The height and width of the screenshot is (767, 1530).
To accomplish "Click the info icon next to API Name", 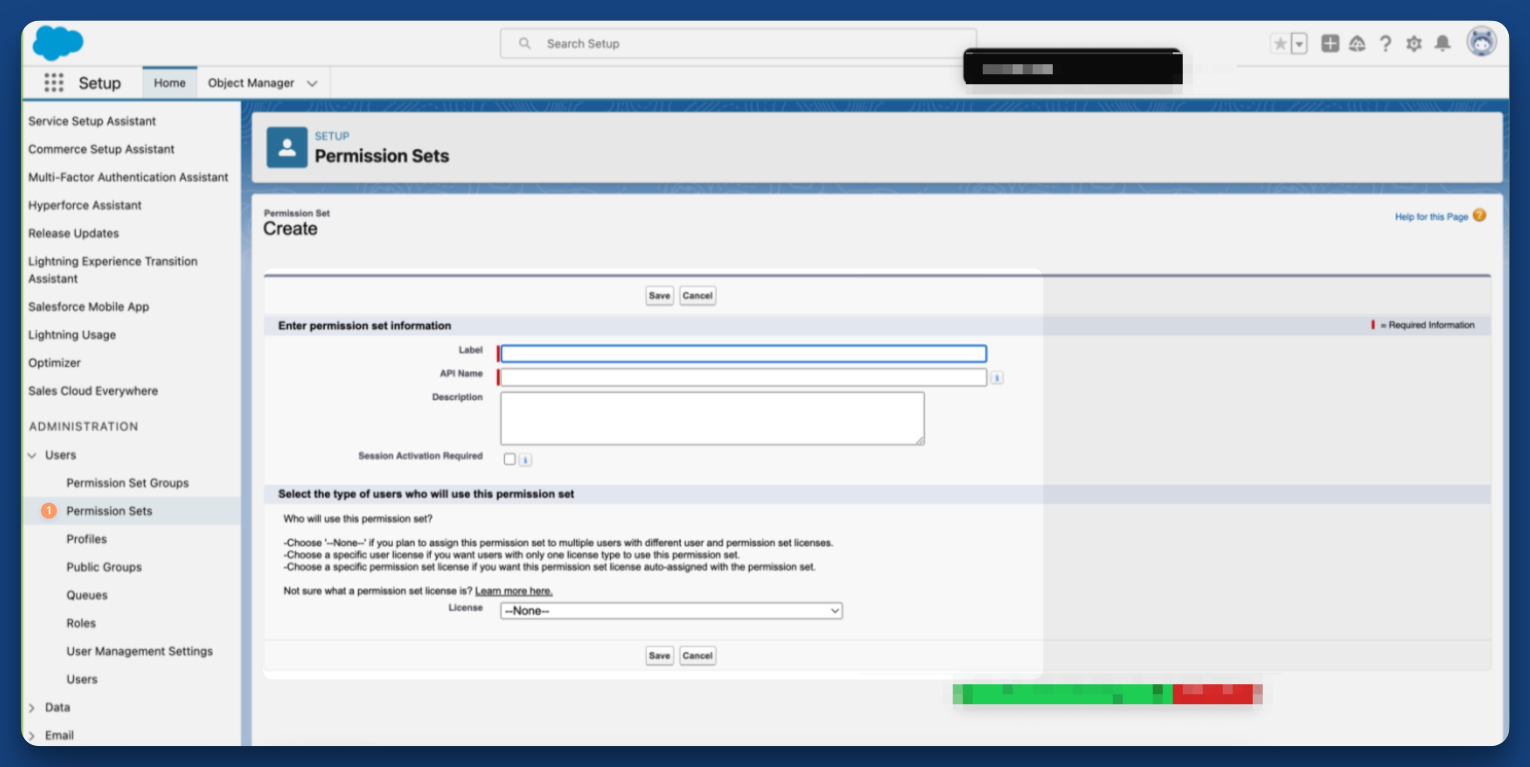I will coord(997,378).
